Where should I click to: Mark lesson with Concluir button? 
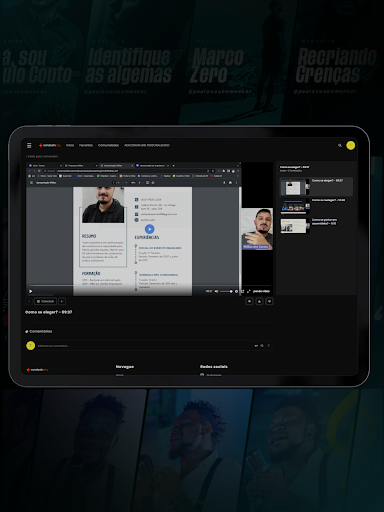[x=45, y=301]
